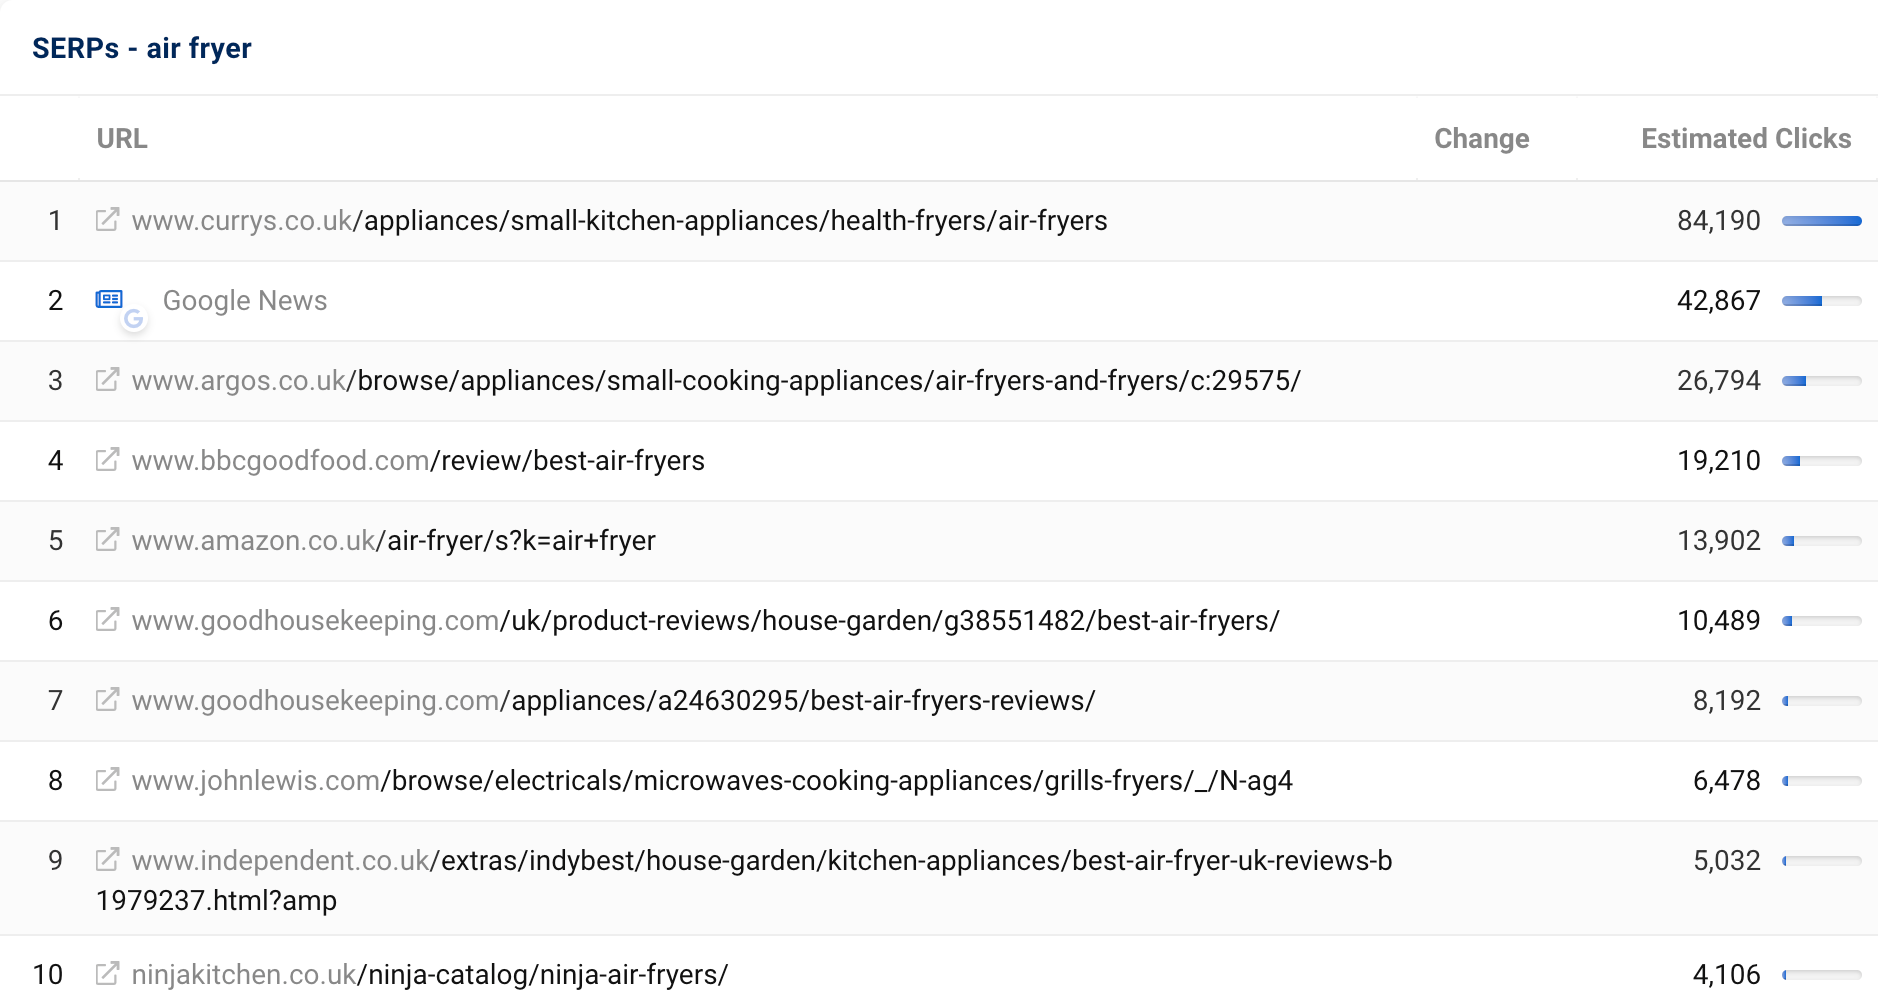The height and width of the screenshot is (1003, 1878).
Task: Select the estimated clicks value 5,032
Action: click(1726, 860)
